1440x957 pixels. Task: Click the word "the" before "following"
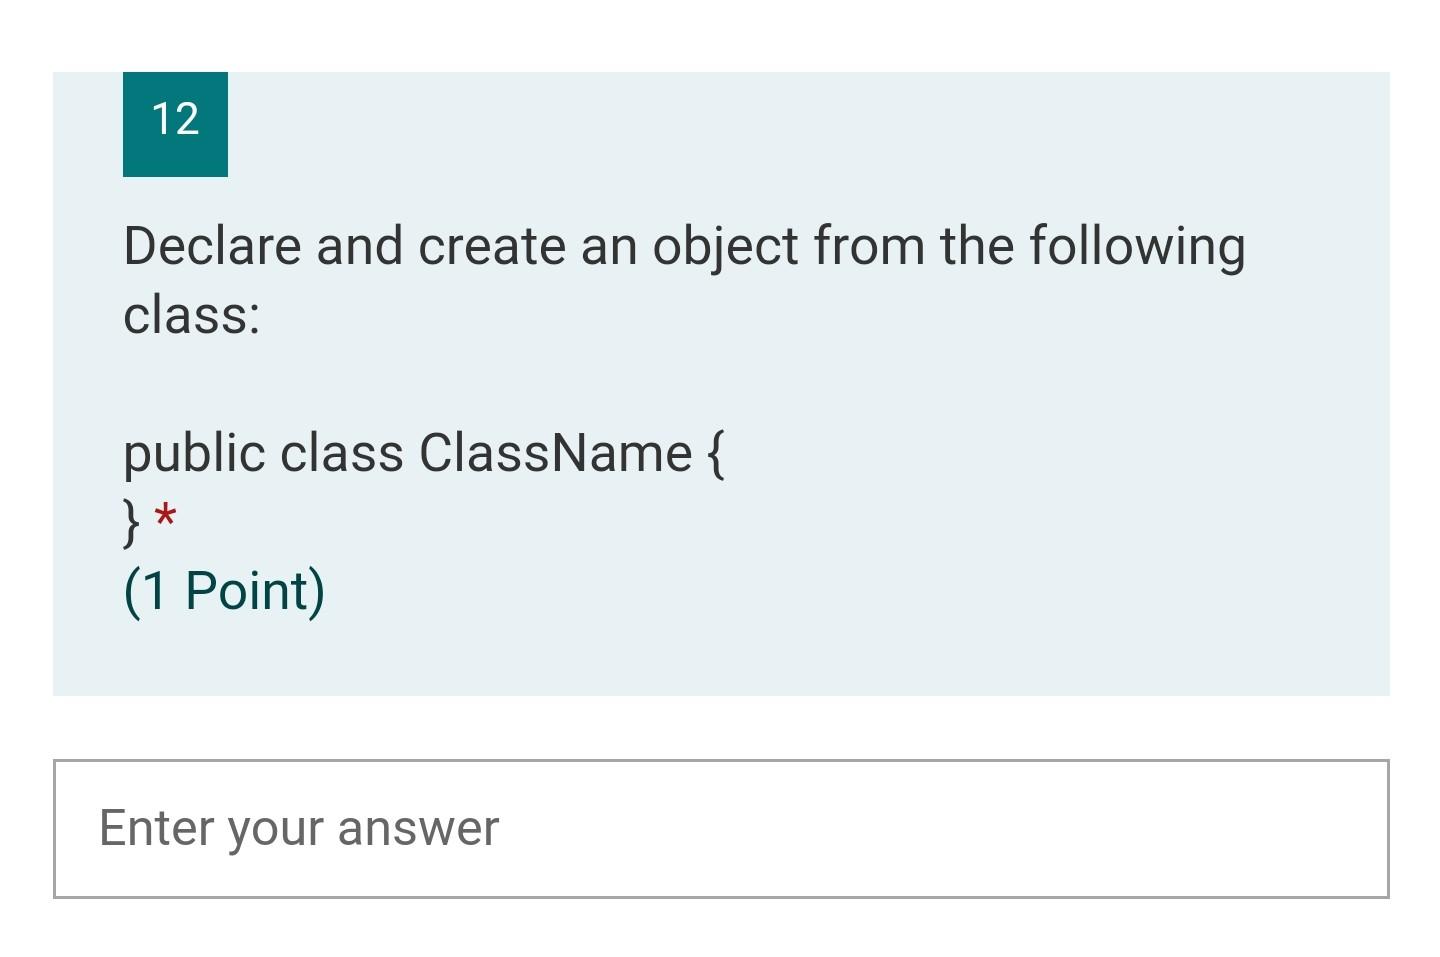click(x=976, y=246)
